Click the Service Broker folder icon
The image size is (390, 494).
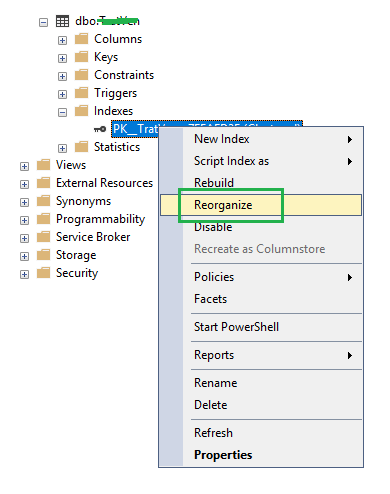[x=43, y=237]
